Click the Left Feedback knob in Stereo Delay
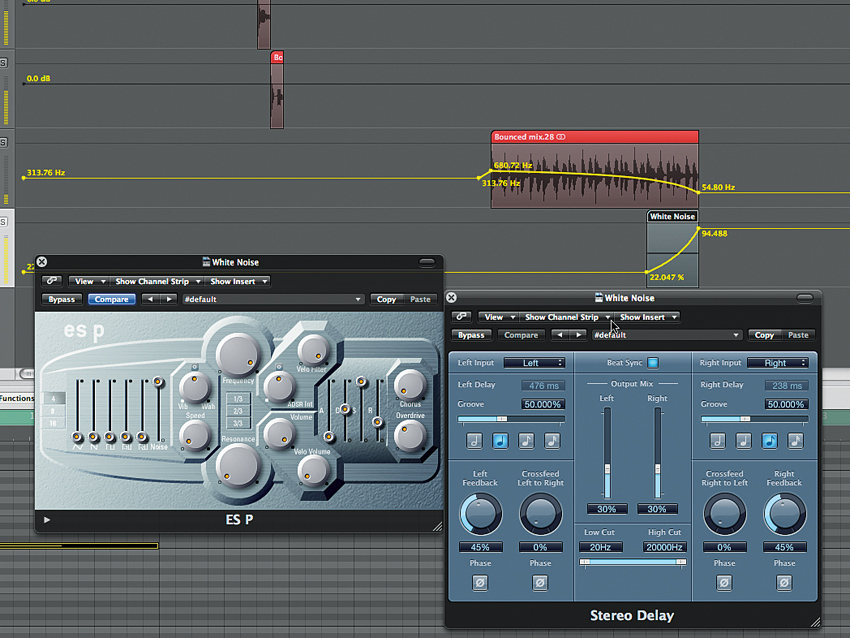The height and width of the screenshot is (638, 850). point(480,514)
